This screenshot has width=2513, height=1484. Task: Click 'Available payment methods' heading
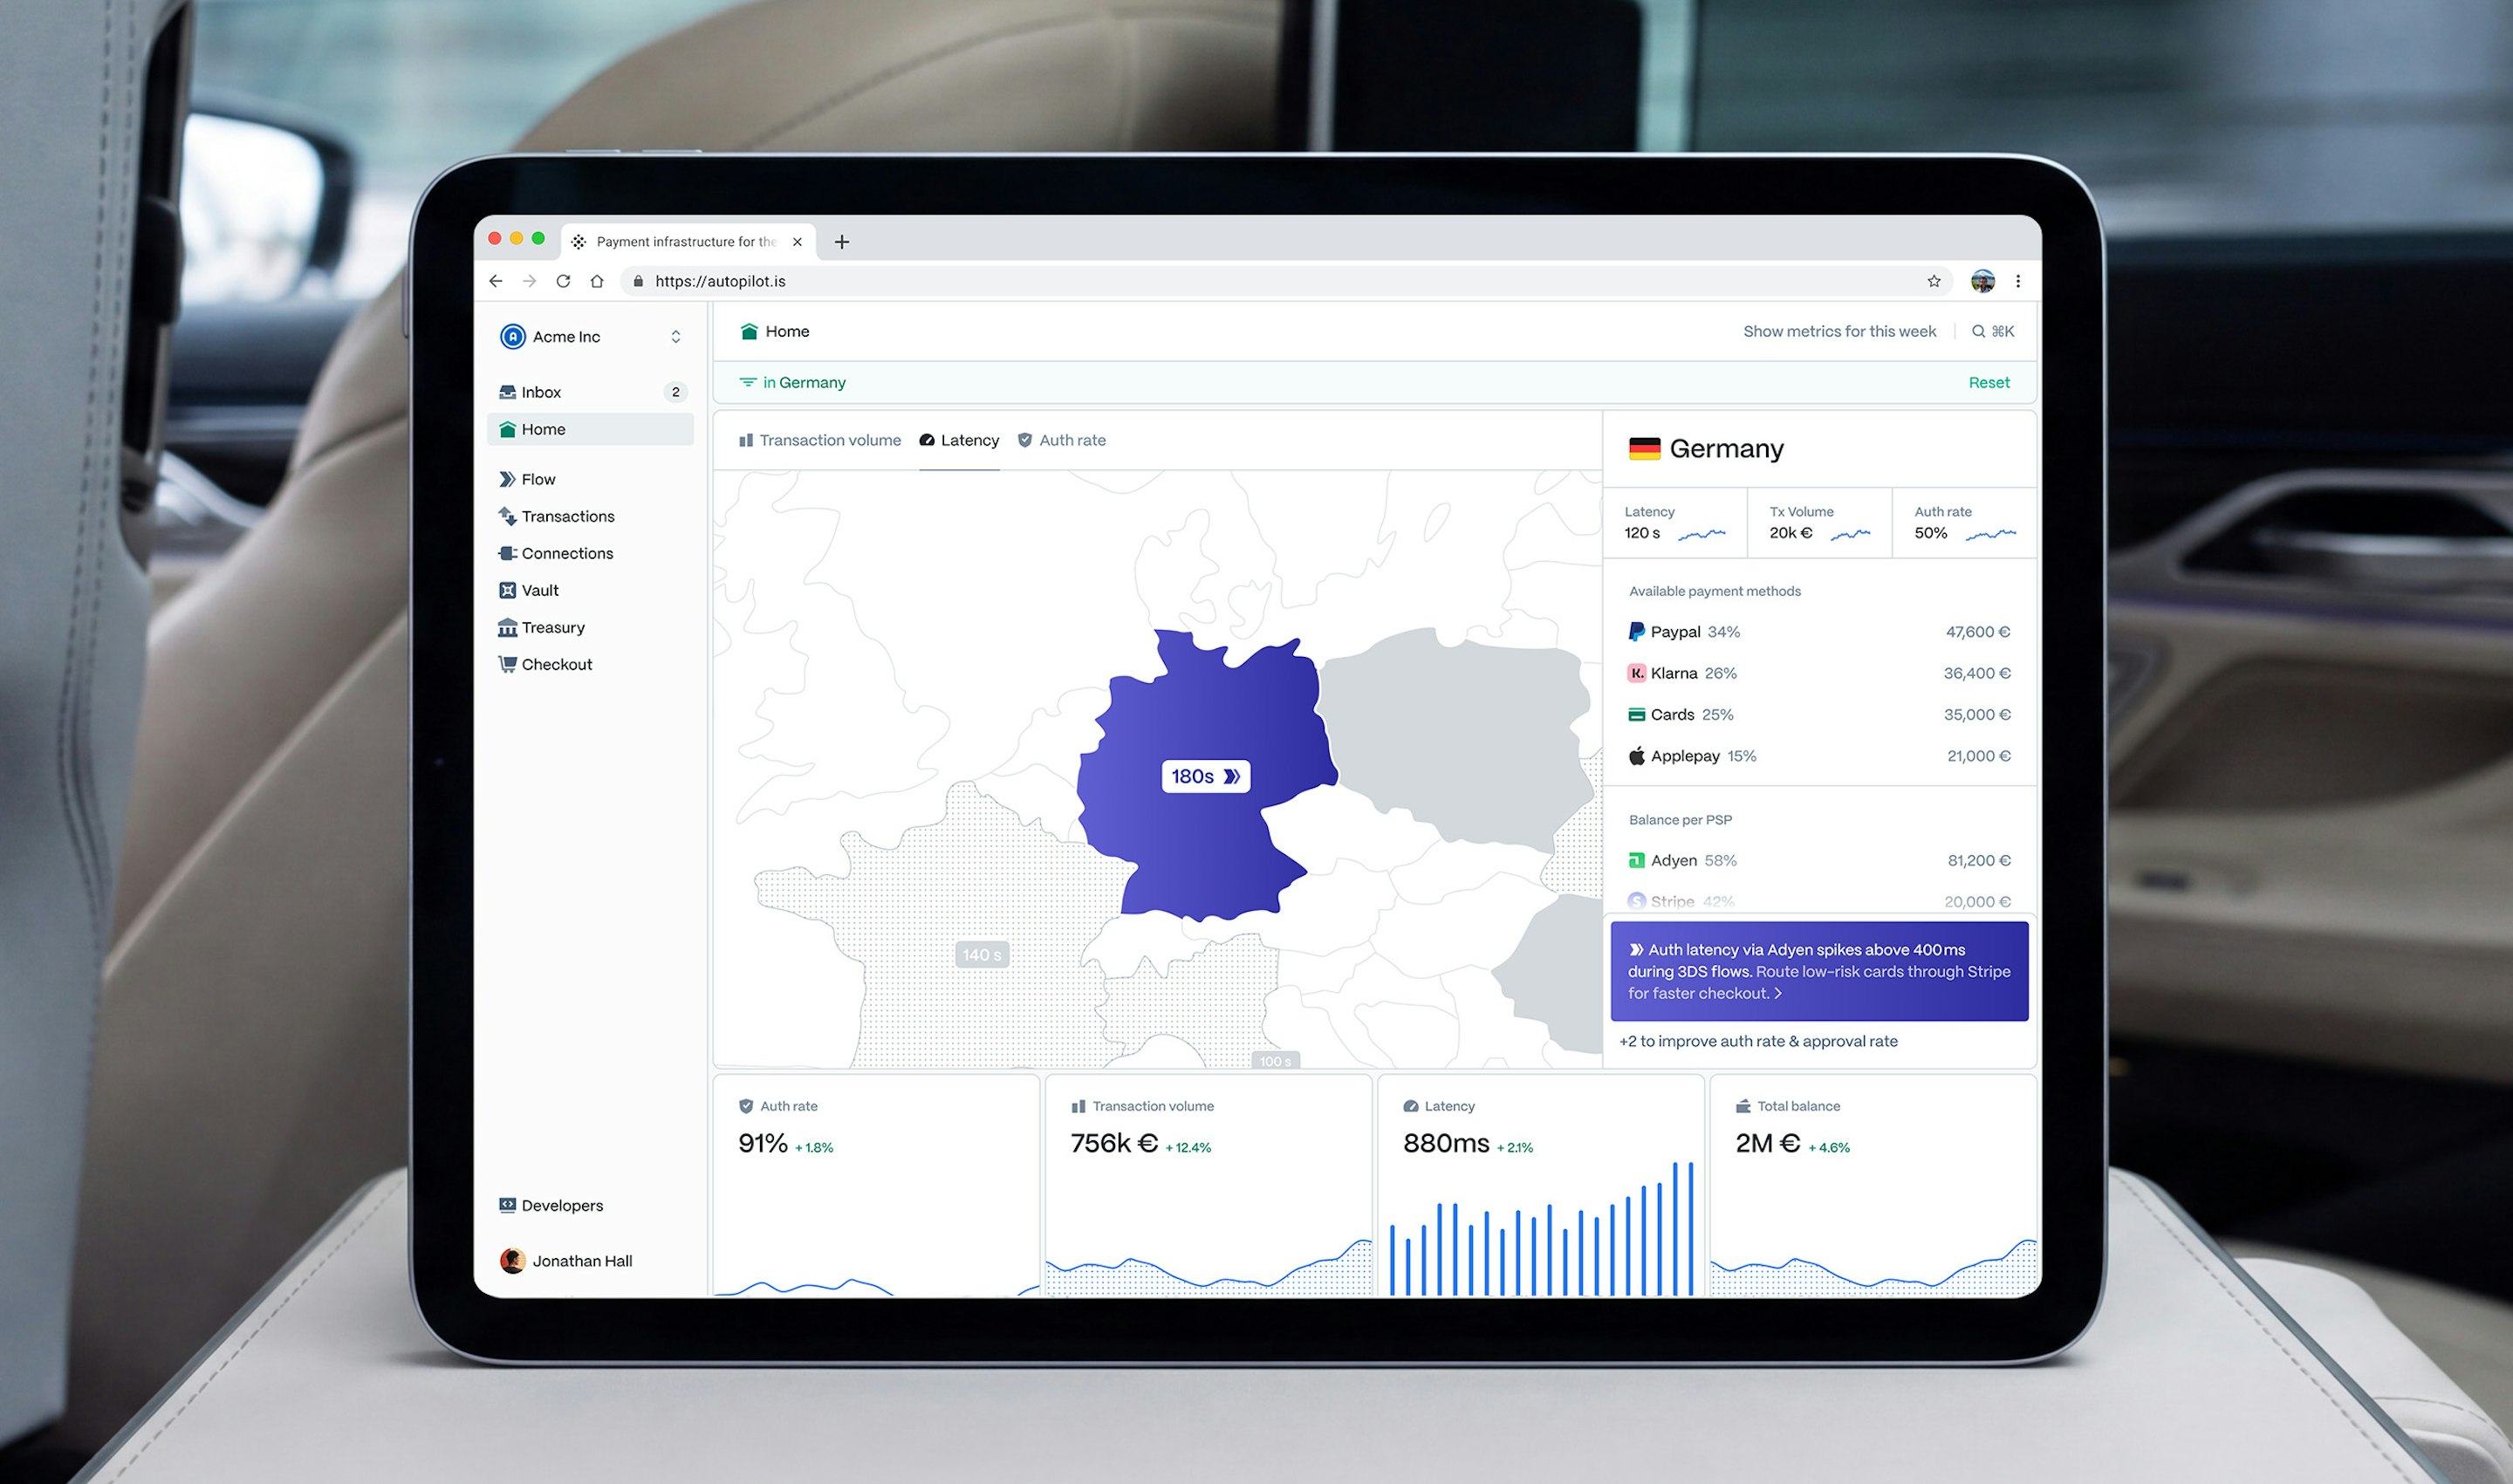point(1715,591)
